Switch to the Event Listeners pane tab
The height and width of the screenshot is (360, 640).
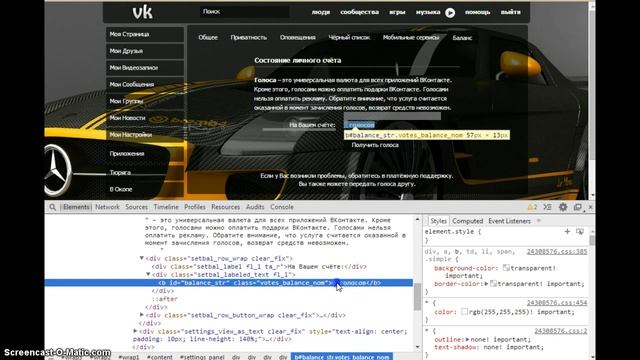(x=509, y=221)
